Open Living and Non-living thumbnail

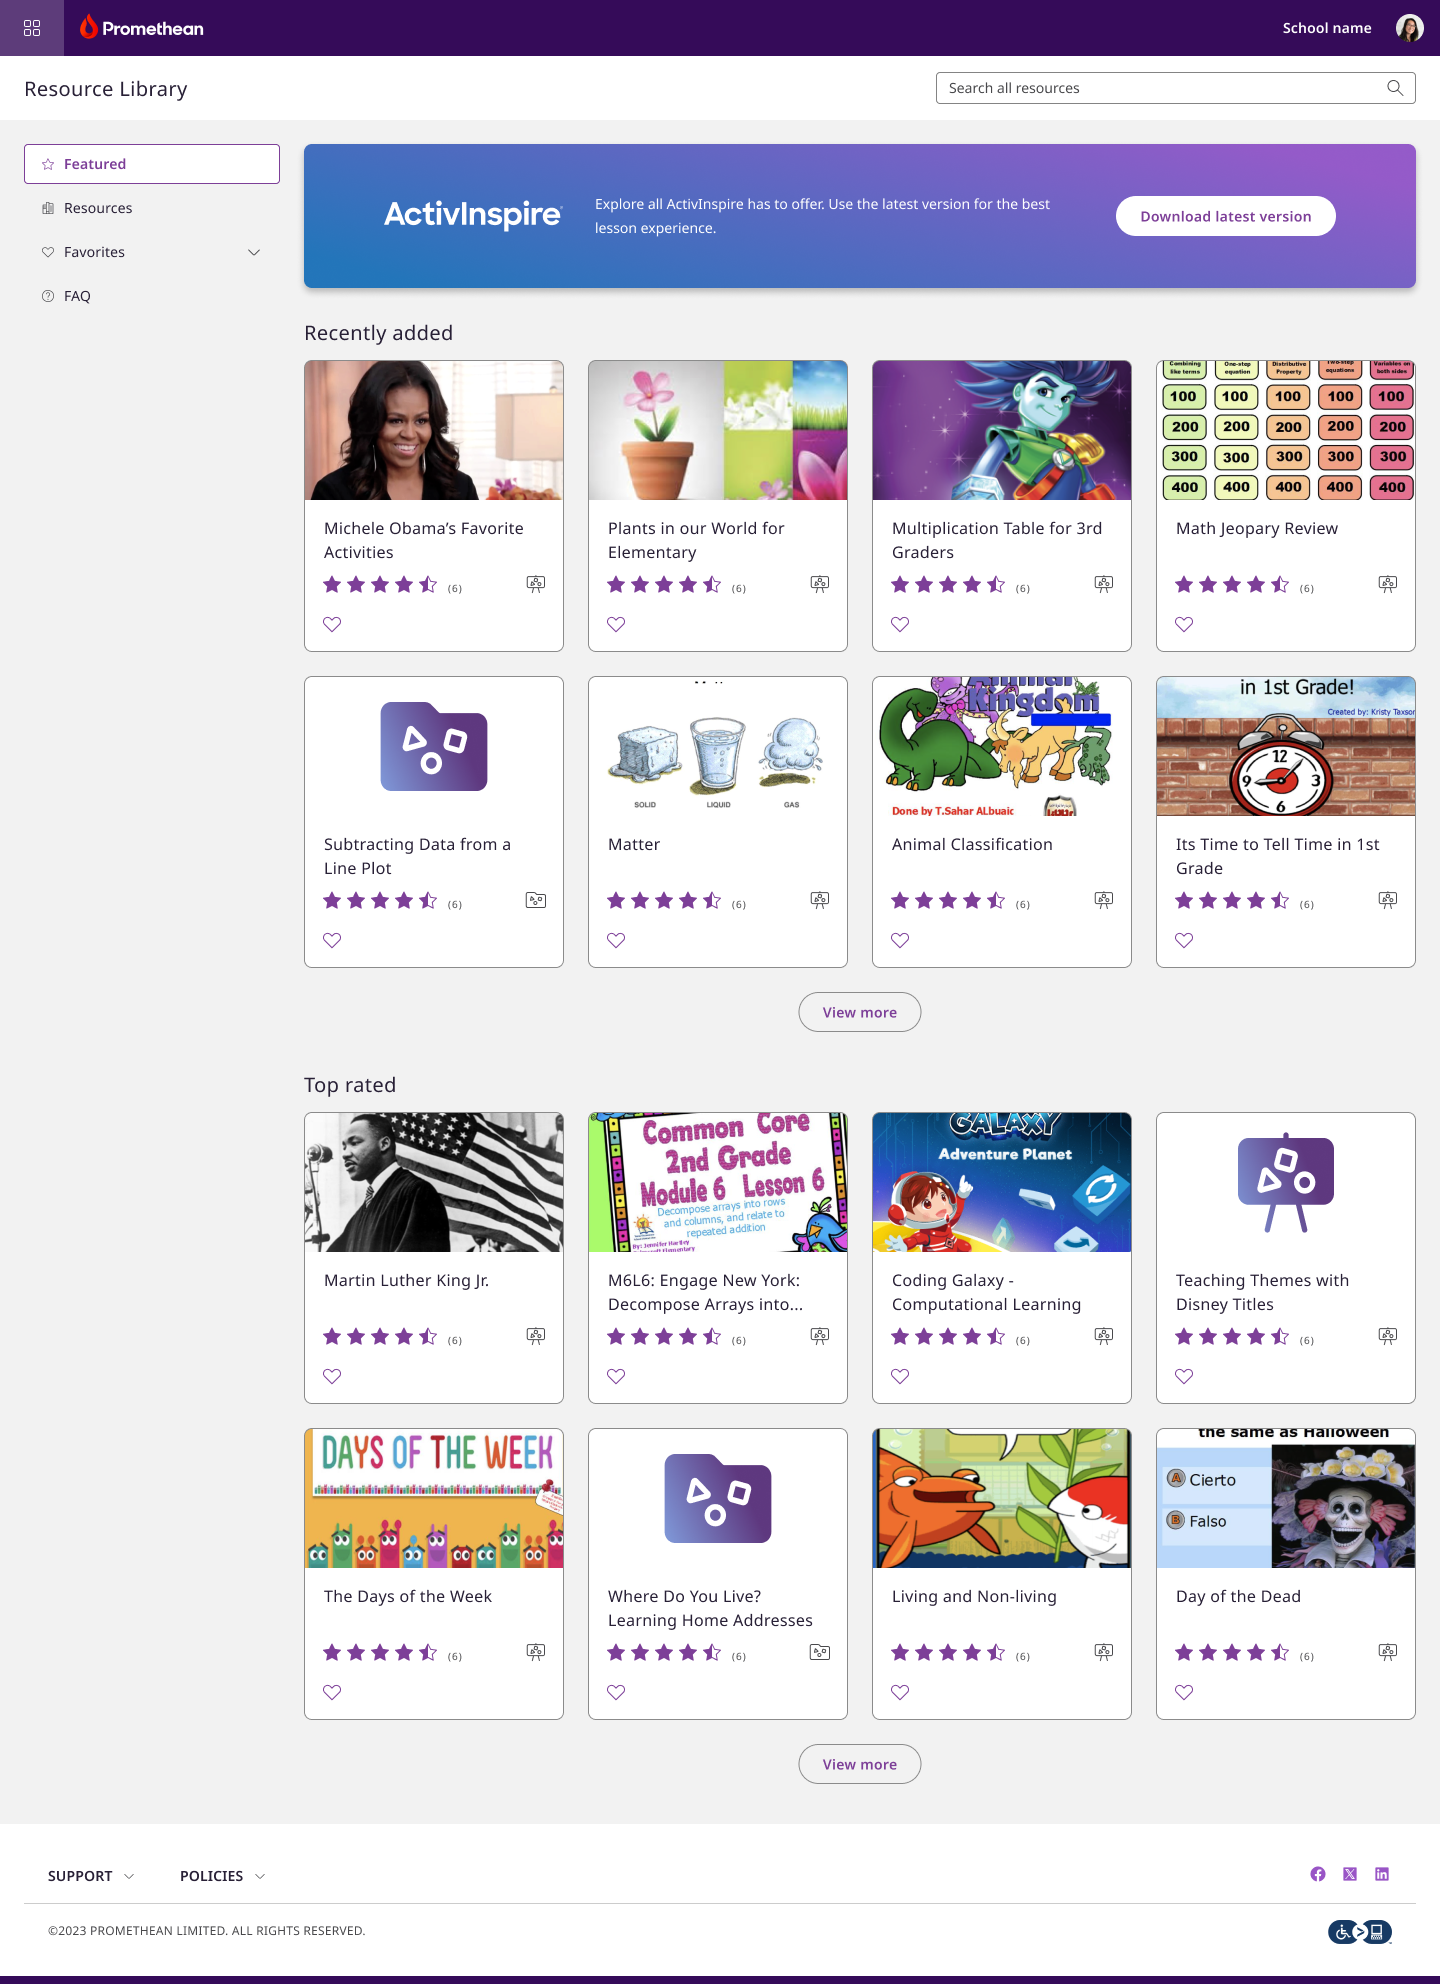point(1002,1498)
